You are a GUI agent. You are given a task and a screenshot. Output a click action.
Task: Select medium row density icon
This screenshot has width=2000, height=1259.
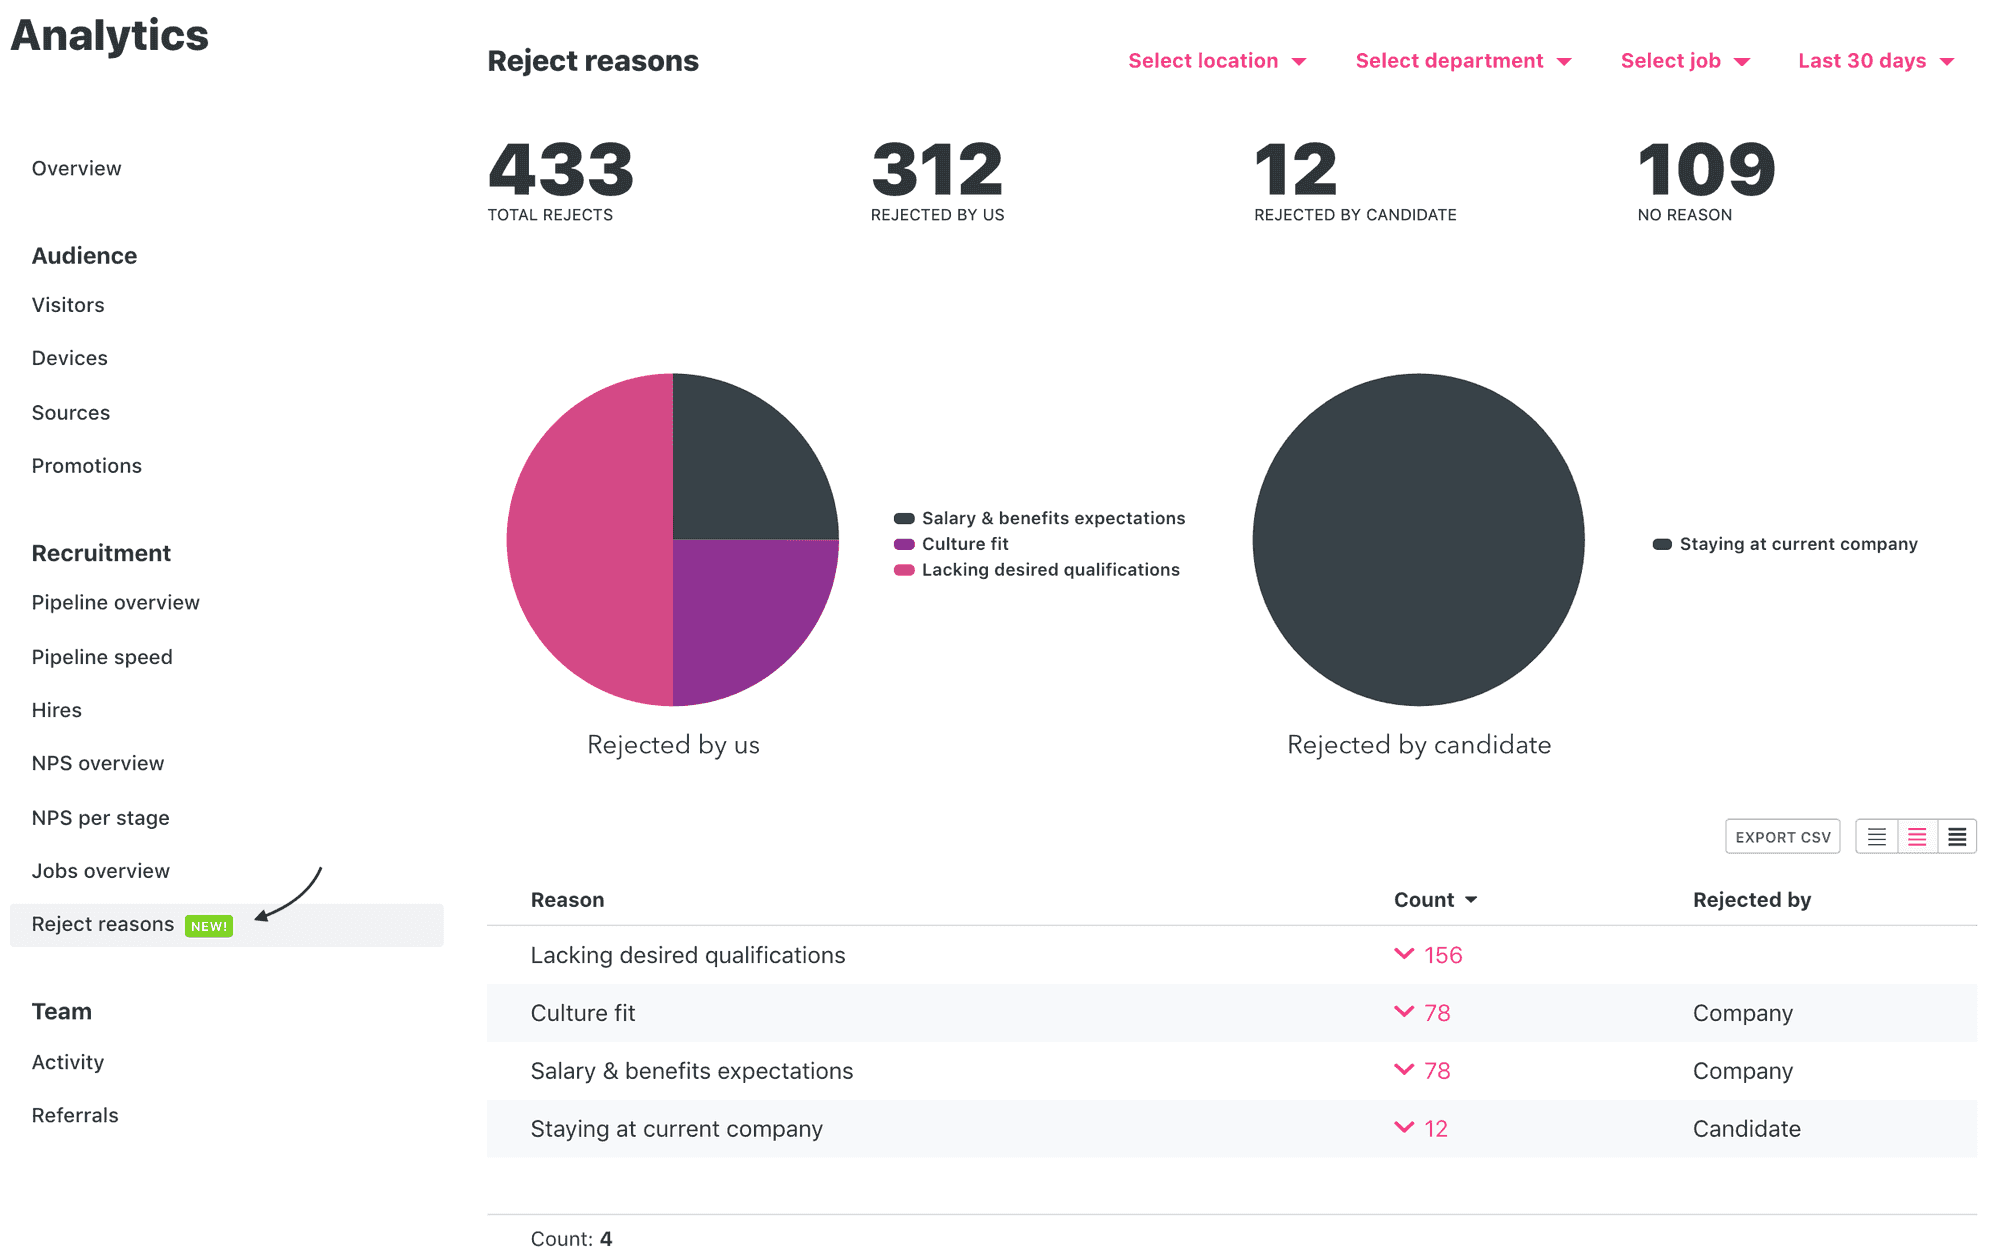1917,837
